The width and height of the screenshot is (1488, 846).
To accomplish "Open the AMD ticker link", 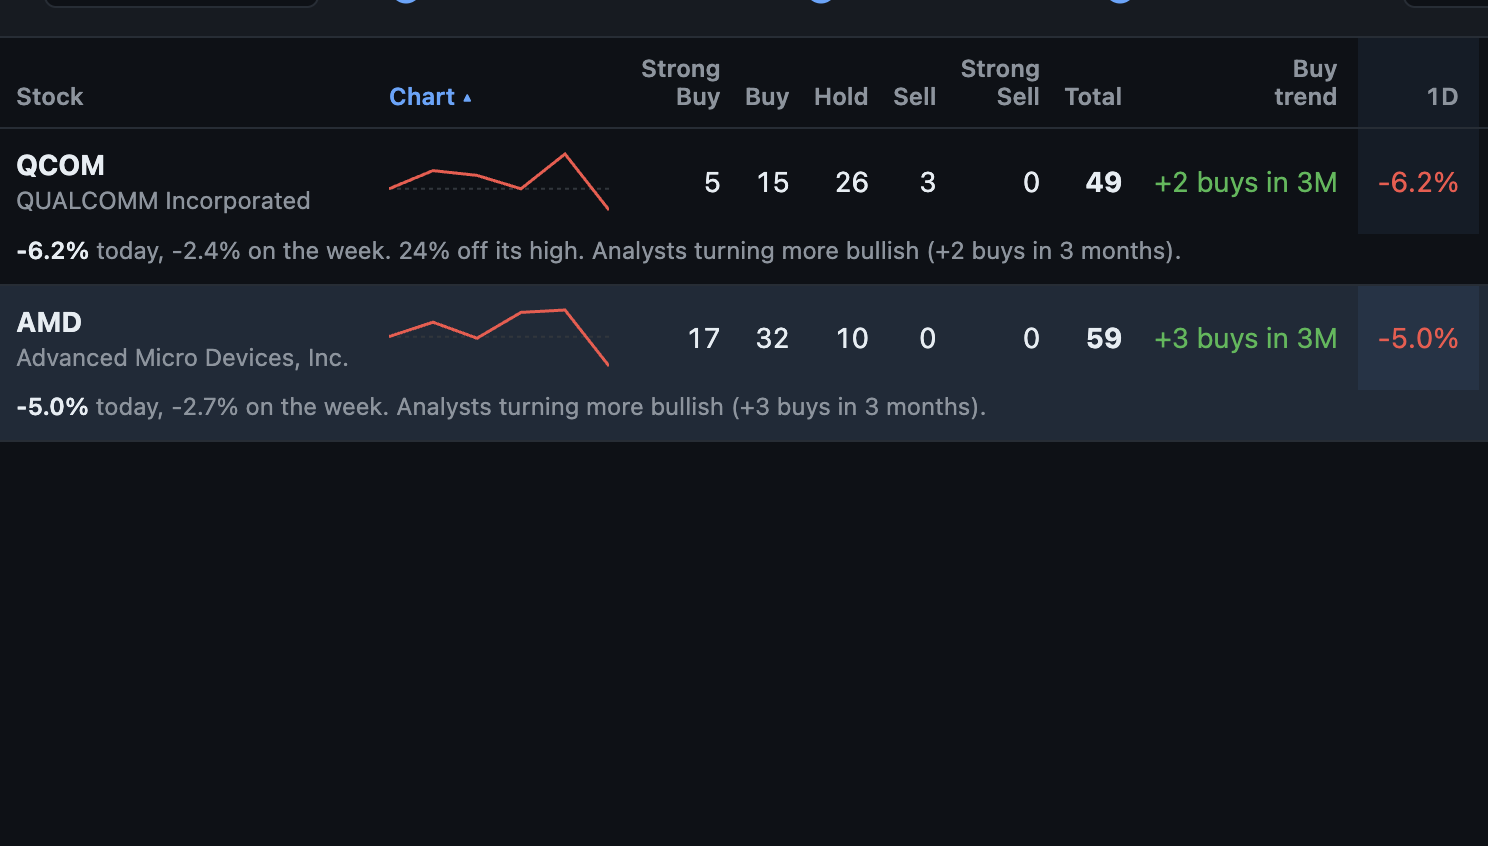I will [49, 322].
